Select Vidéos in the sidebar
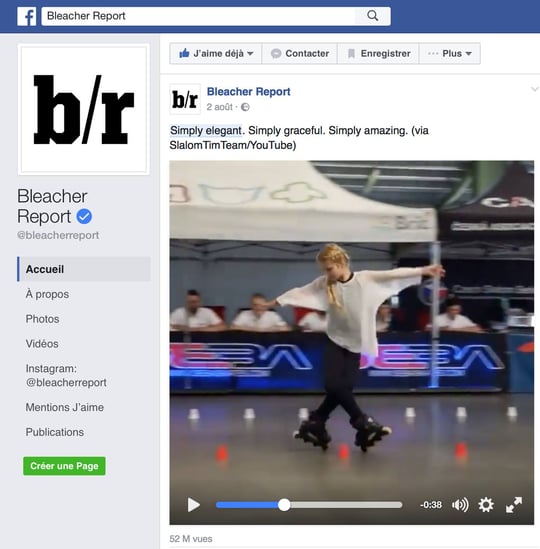The width and height of the screenshot is (540, 549). click(42, 344)
